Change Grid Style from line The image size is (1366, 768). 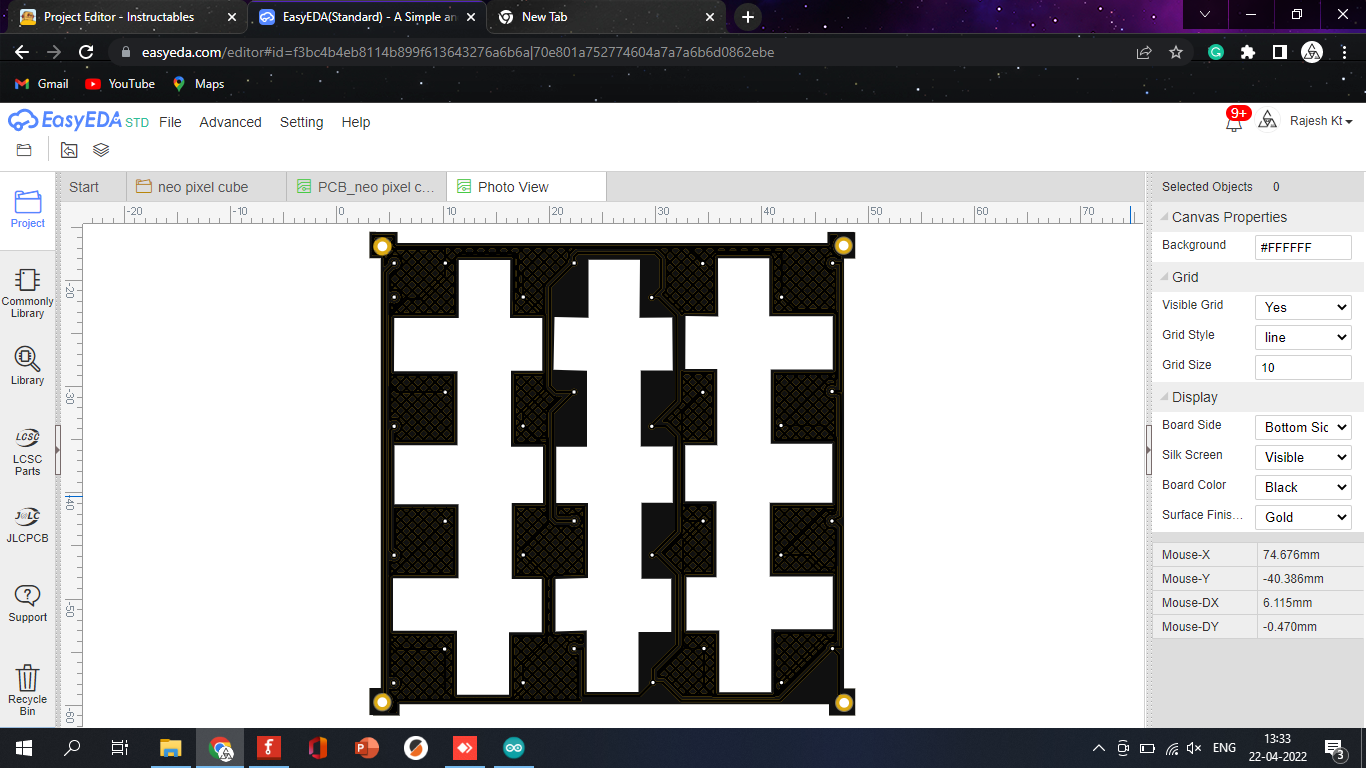click(1302, 337)
